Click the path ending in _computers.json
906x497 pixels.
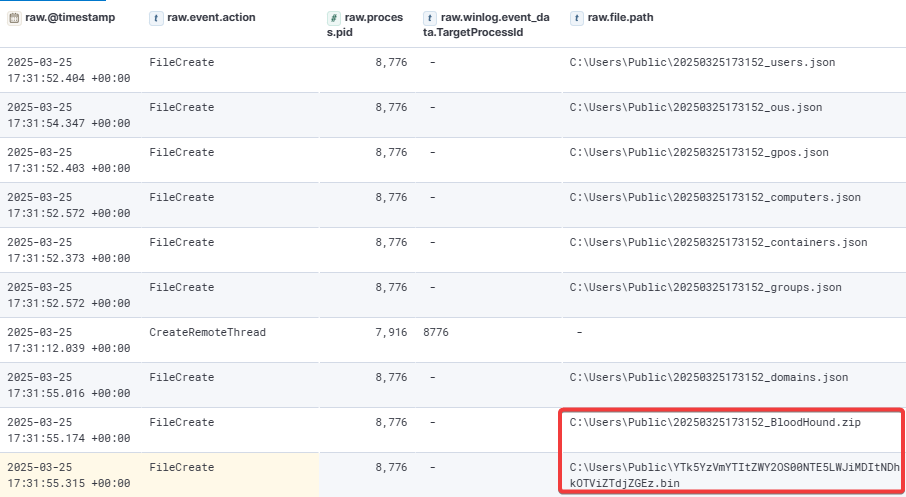[x=715, y=197]
